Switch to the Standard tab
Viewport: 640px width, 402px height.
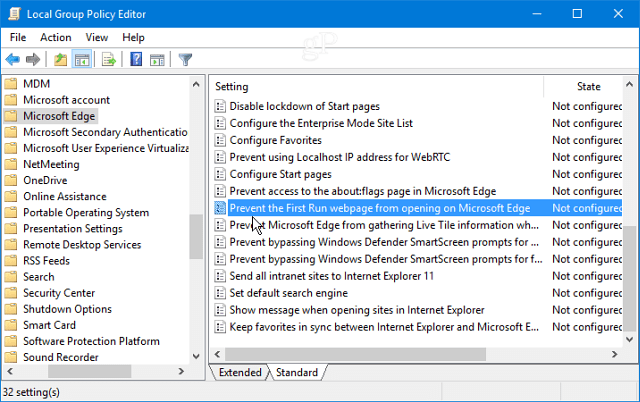(x=297, y=372)
